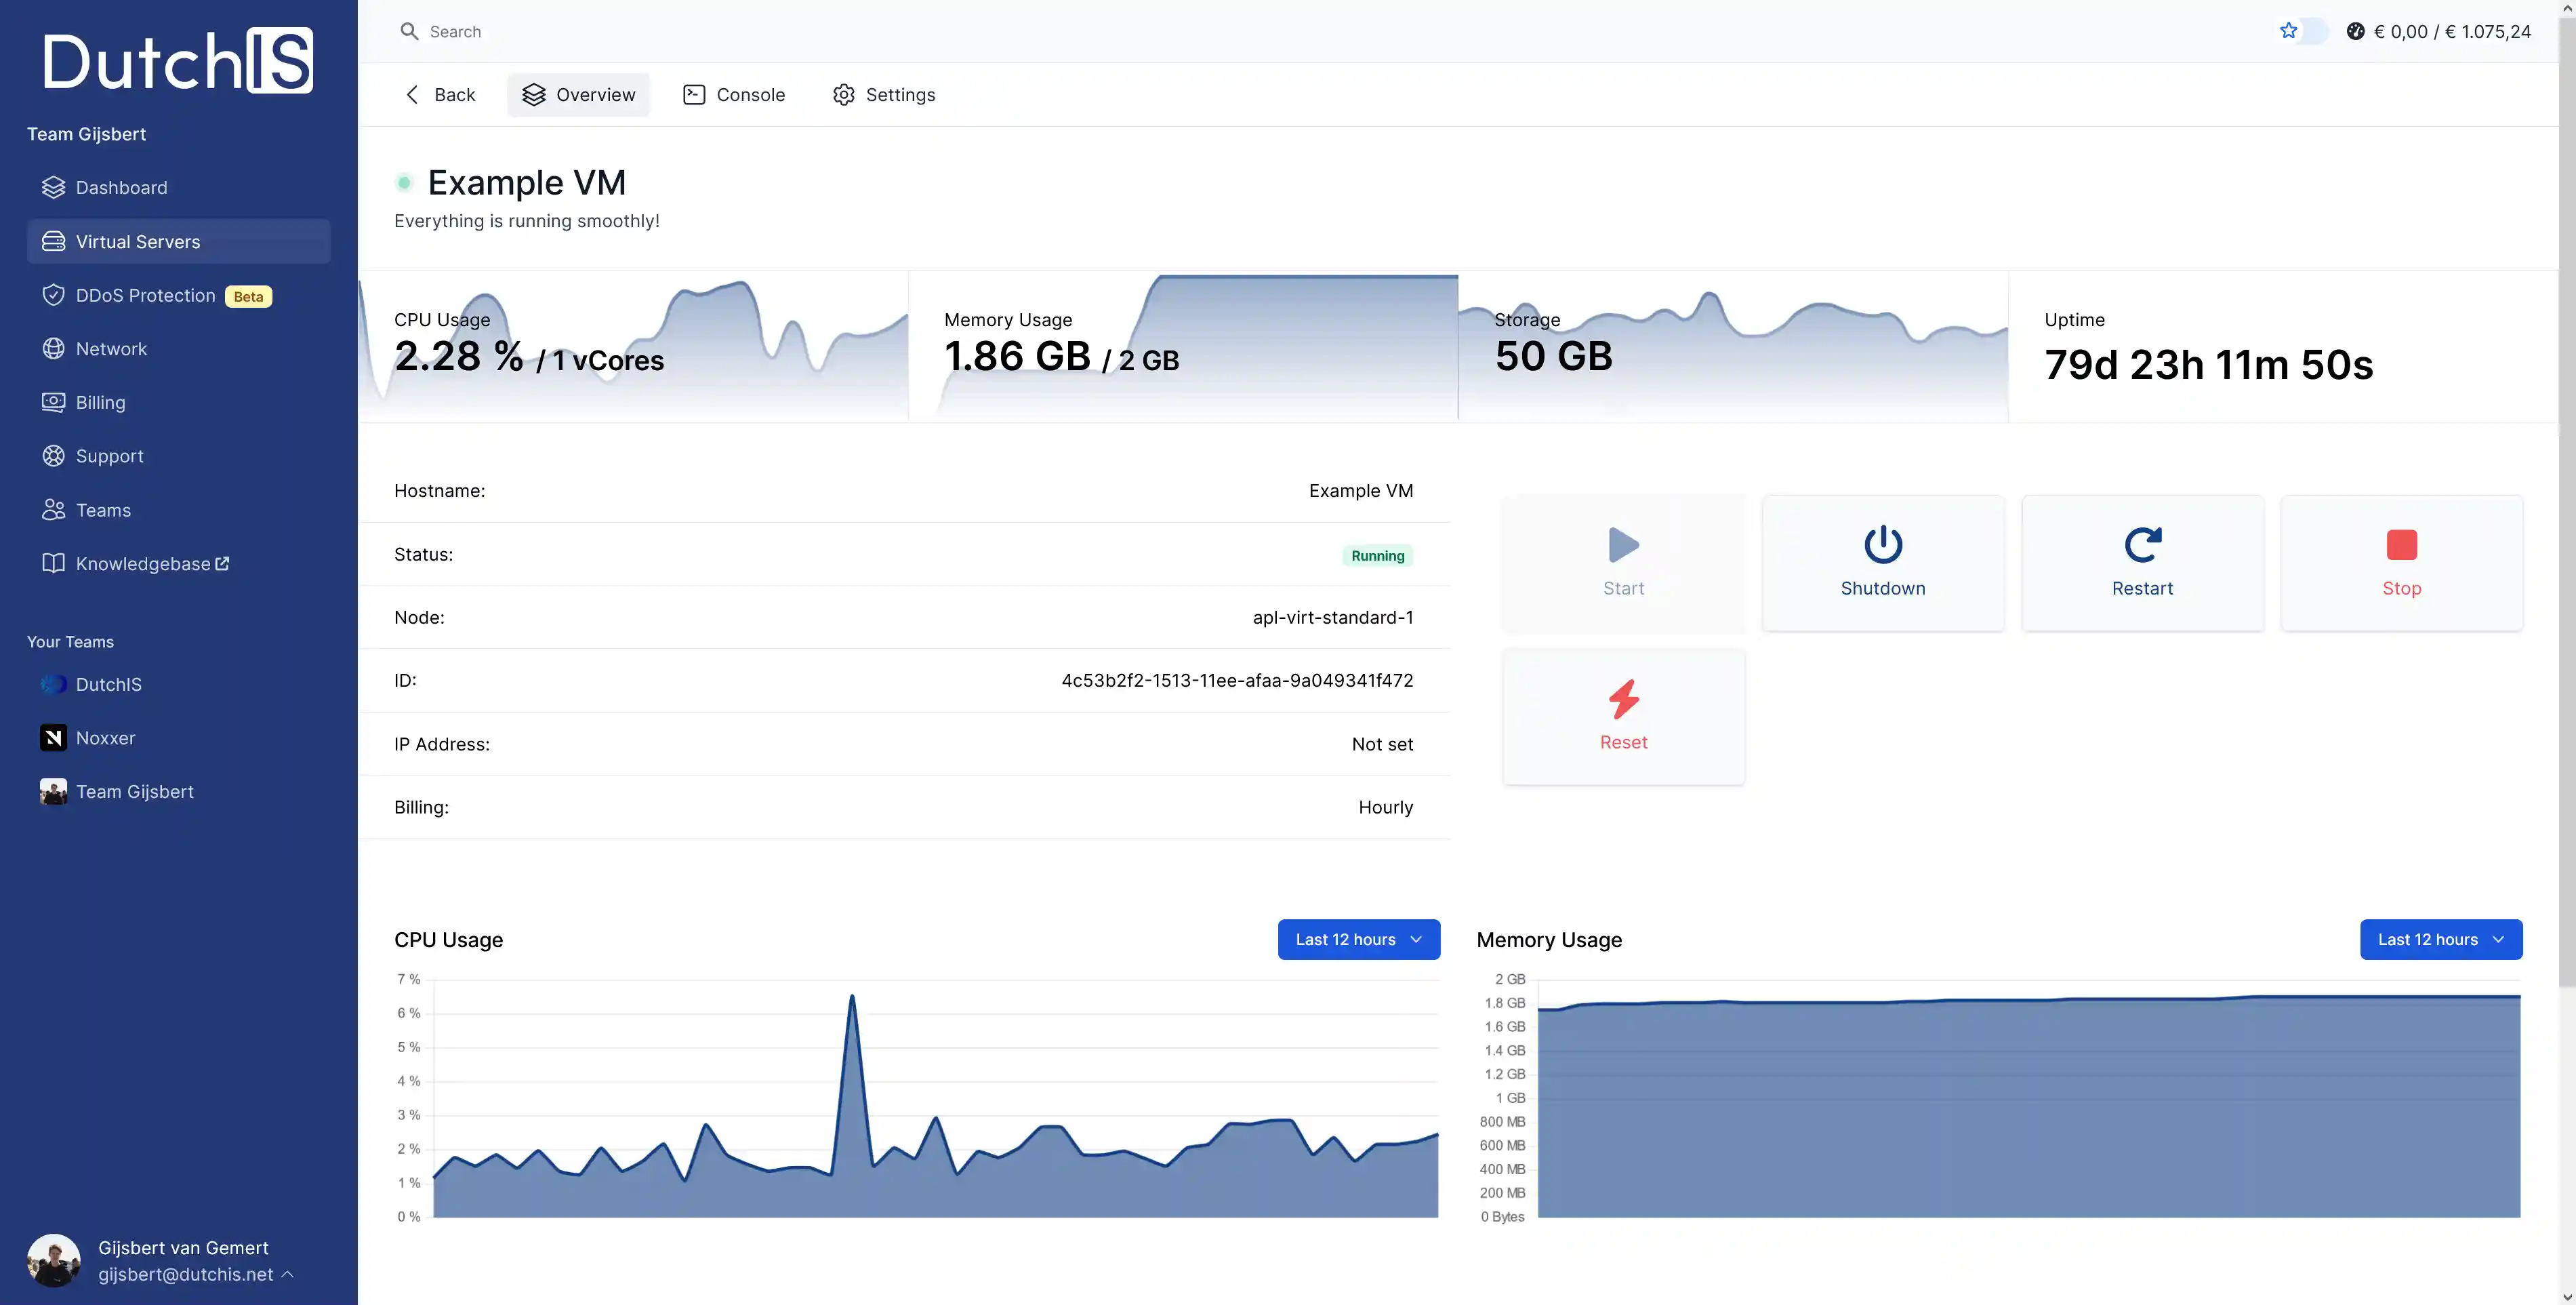Go to Dashboard in sidebar
Viewport: 2576px width, 1305px height.
[x=178, y=187]
